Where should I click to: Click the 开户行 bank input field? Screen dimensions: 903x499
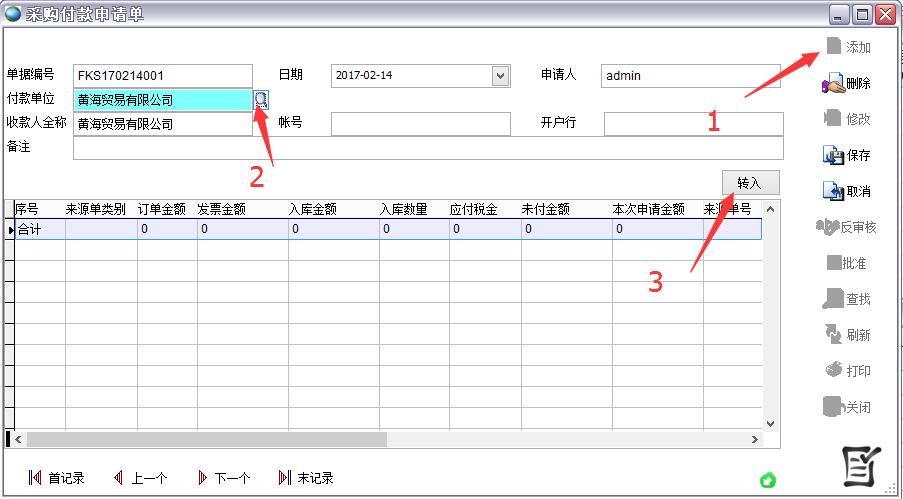pyautogui.click(x=693, y=124)
